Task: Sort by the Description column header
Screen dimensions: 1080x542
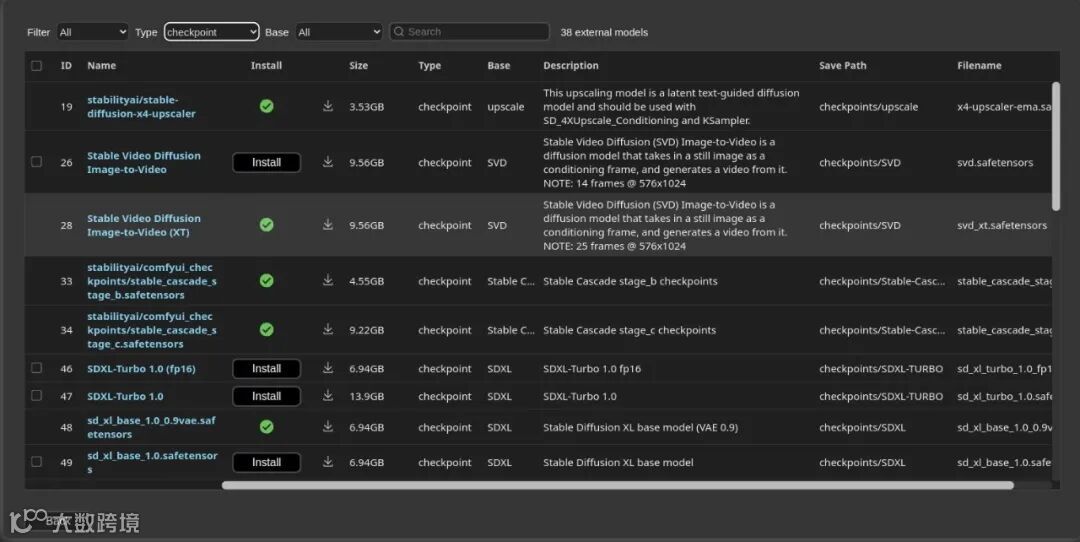Action: [x=570, y=65]
